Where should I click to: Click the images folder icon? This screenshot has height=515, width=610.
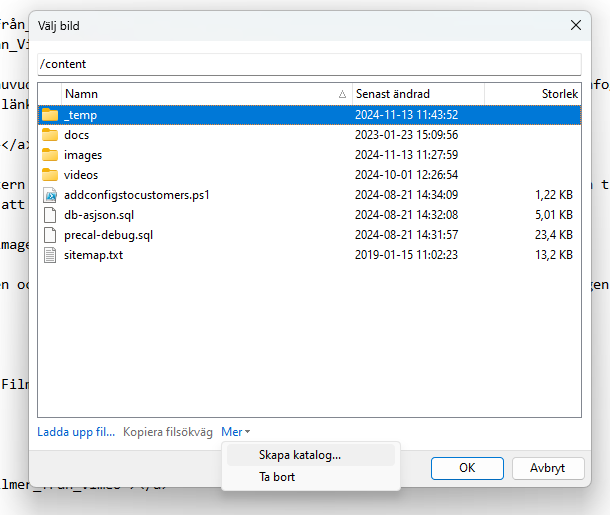[x=50, y=155]
